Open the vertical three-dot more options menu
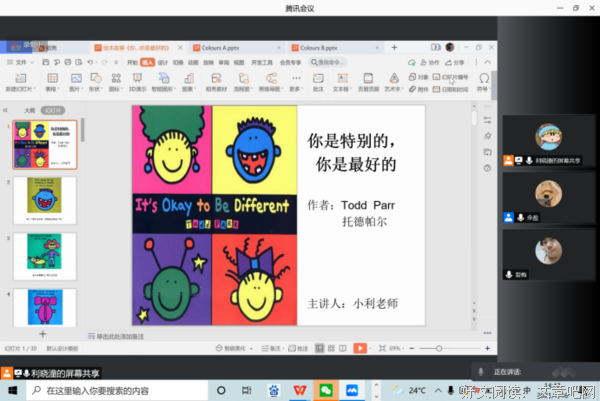 (476, 62)
